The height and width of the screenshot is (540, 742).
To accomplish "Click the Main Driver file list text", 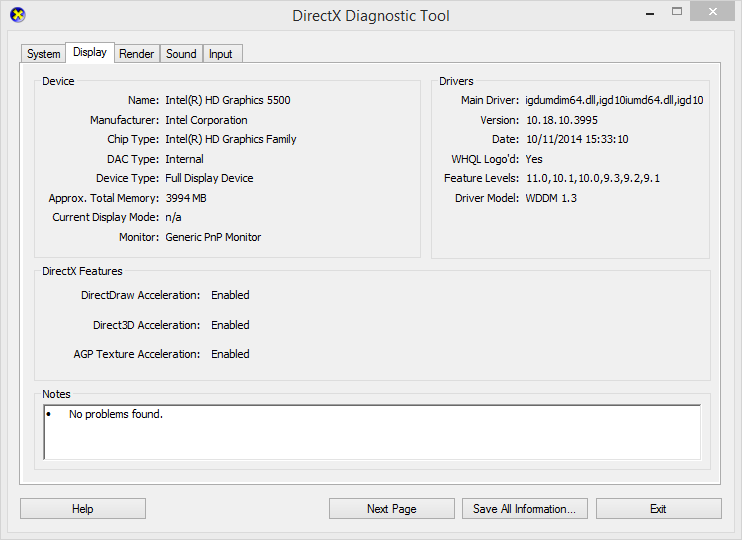I will click(614, 100).
